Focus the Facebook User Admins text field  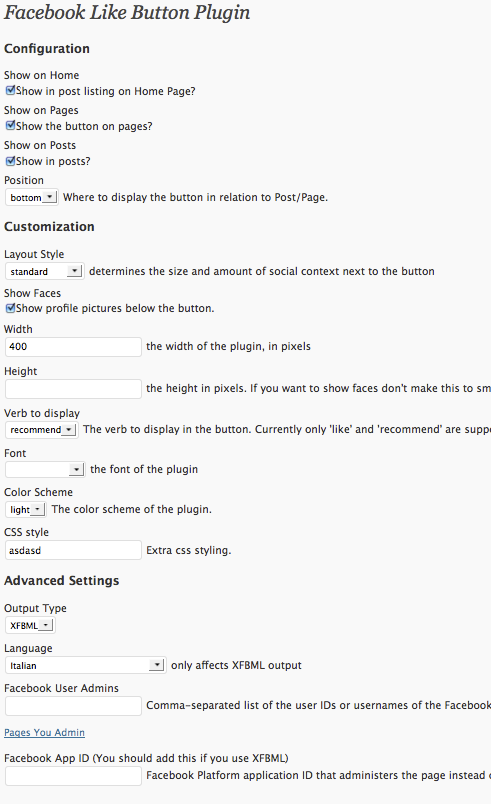(x=73, y=706)
